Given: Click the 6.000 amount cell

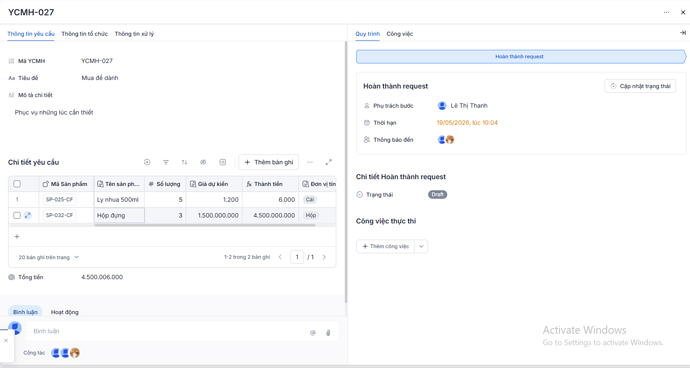Looking at the screenshot, I should (x=270, y=200).
